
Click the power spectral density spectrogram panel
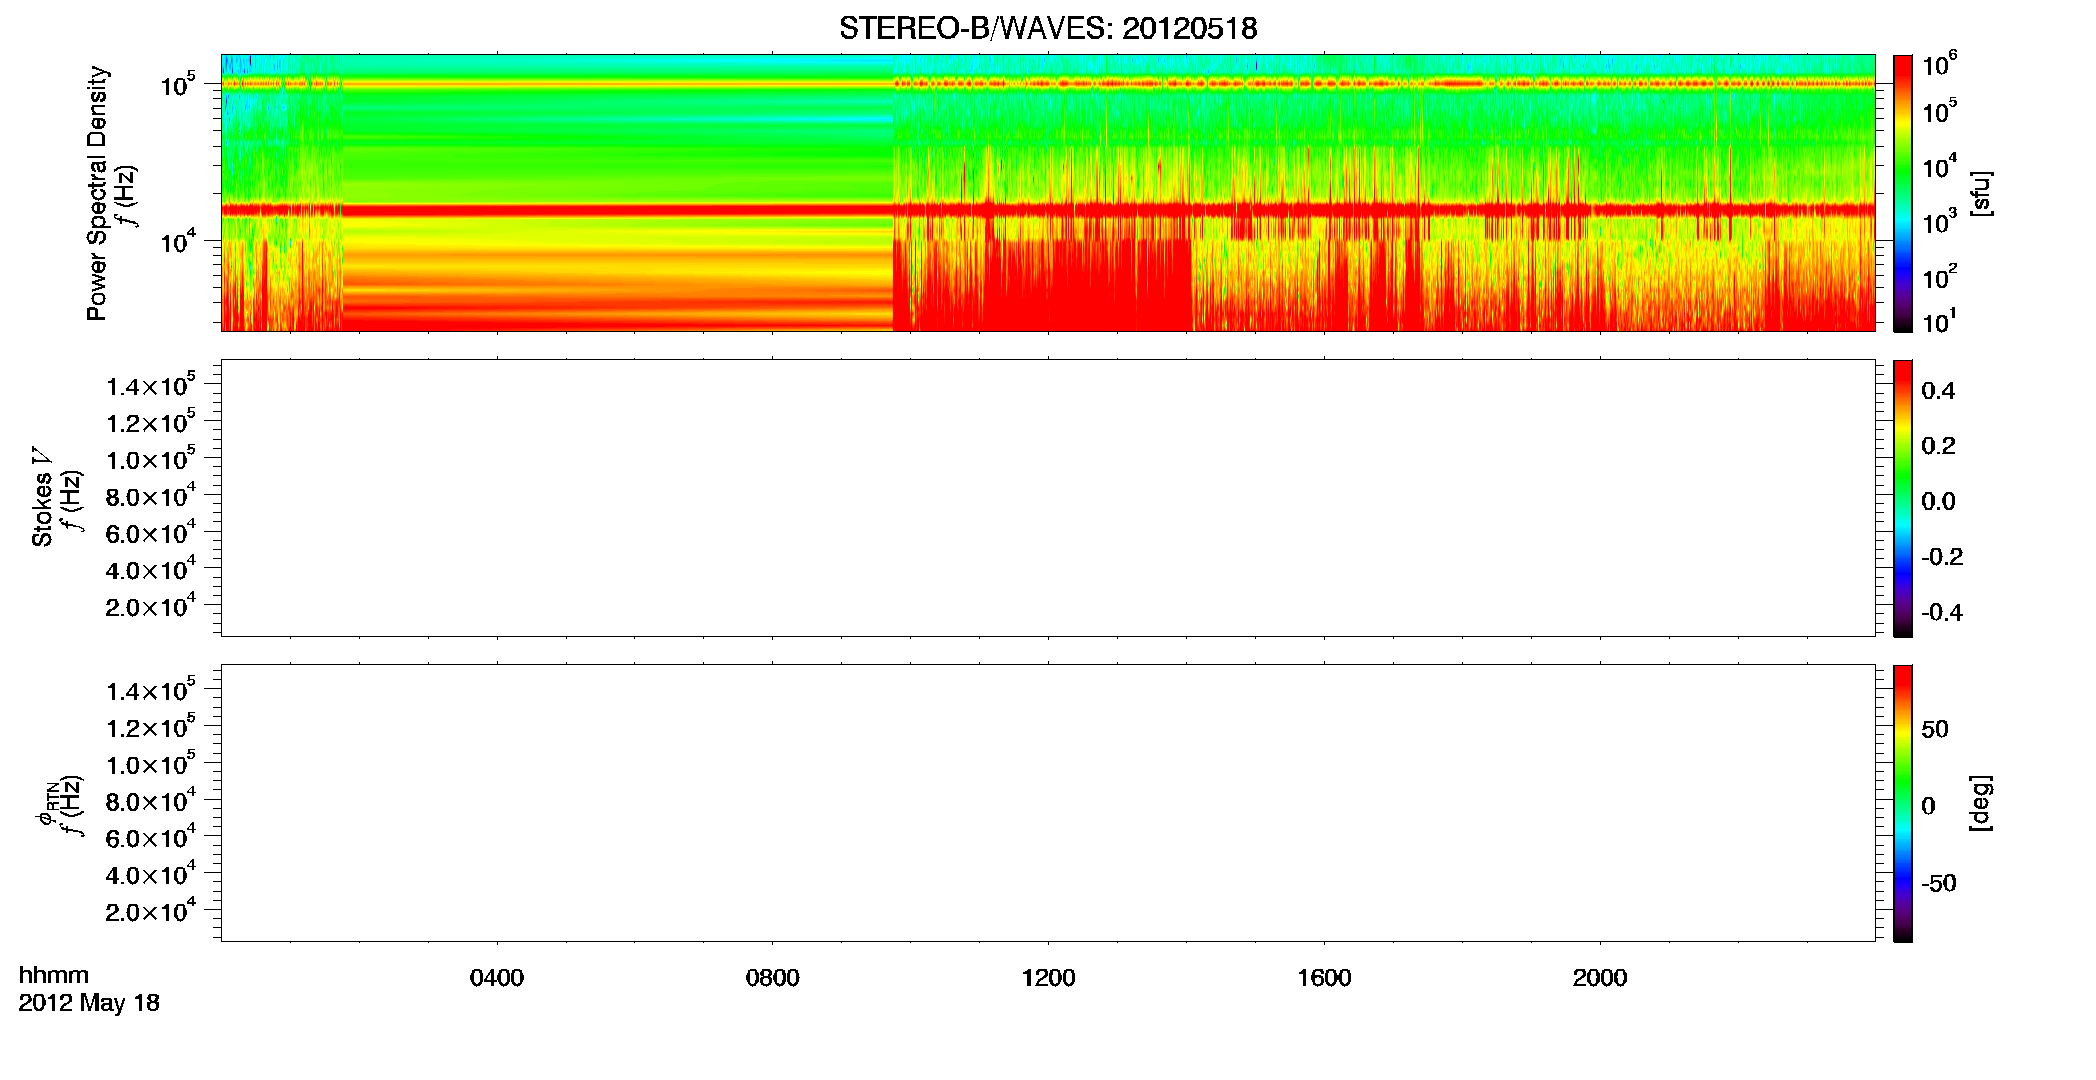(1047, 192)
